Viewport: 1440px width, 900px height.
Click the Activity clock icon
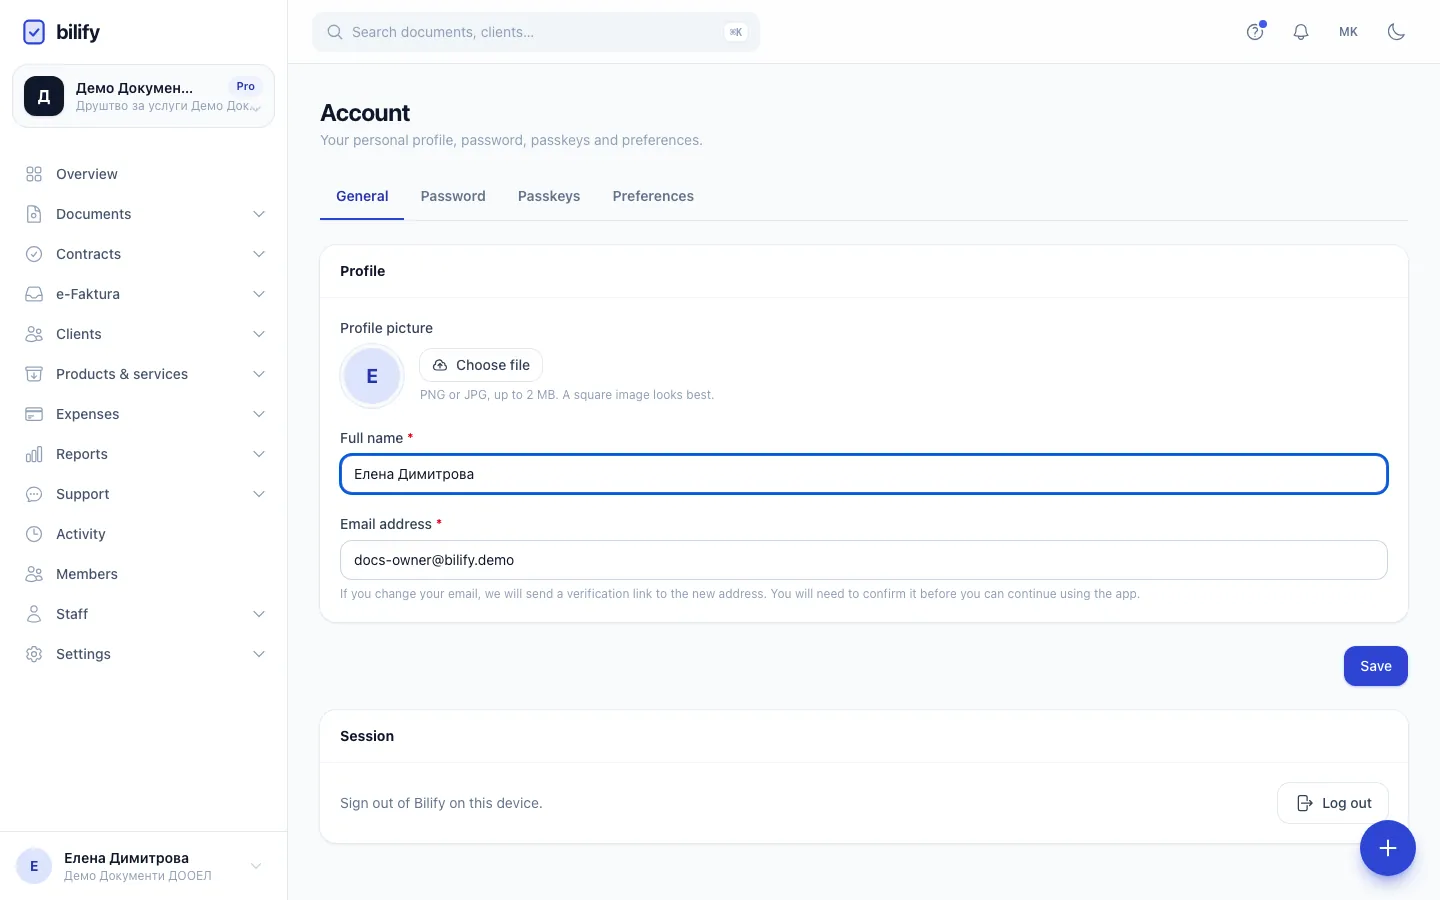point(34,534)
